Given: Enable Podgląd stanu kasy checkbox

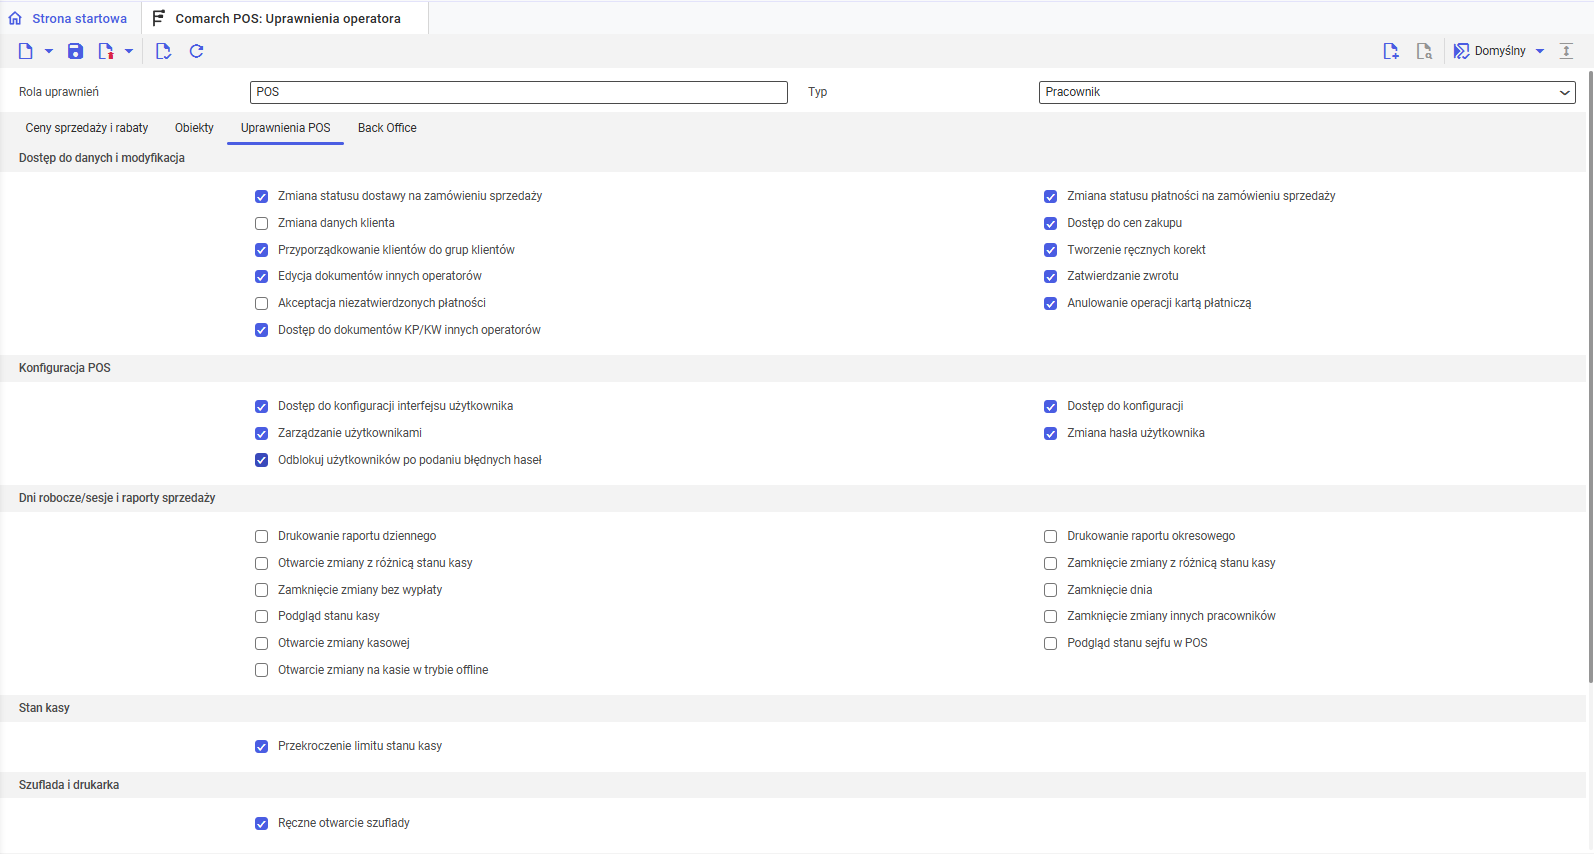Looking at the screenshot, I should [x=262, y=617].
